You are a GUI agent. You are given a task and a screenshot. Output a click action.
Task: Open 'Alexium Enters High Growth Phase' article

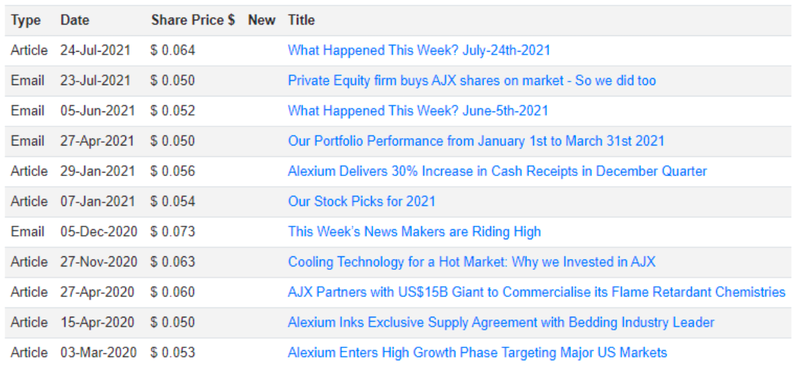[x=478, y=353]
